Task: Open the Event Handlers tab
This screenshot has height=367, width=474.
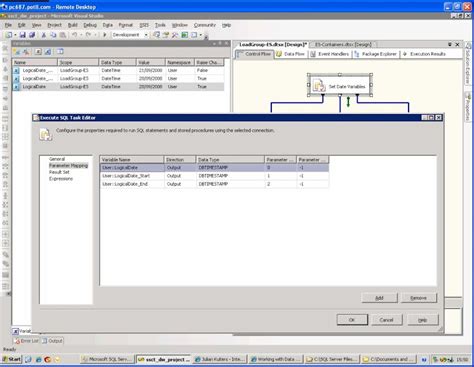Action: pyautogui.click(x=330, y=54)
